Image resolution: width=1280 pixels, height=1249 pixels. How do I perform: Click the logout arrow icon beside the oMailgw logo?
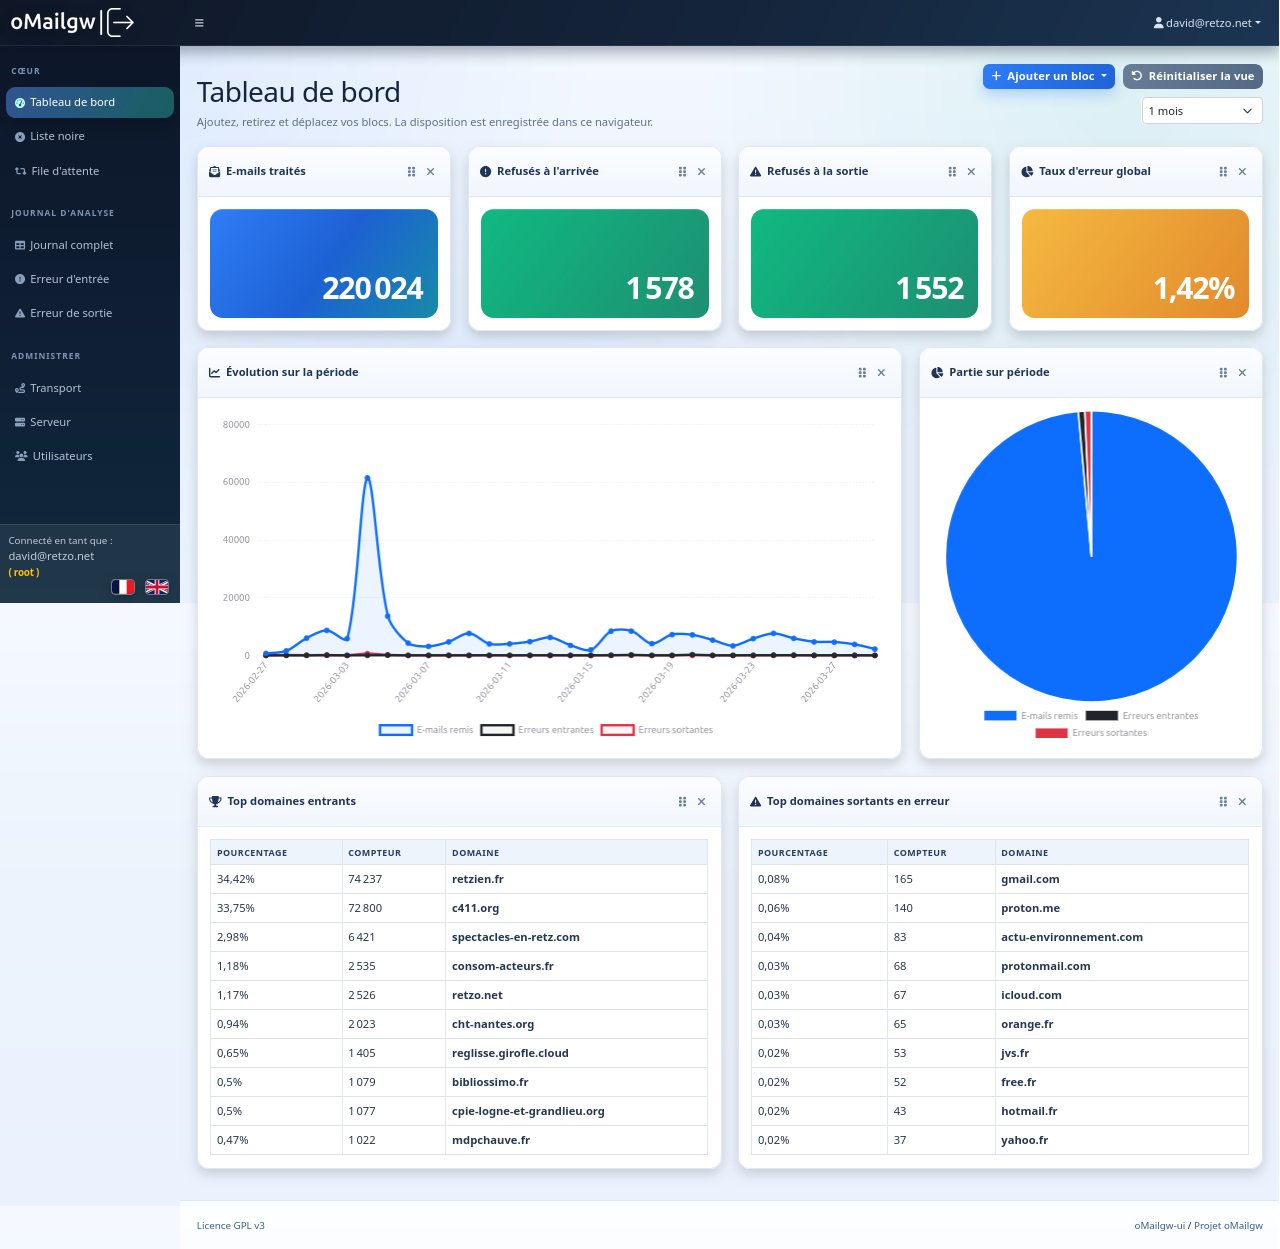pyautogui.click(x=120, y=22)
